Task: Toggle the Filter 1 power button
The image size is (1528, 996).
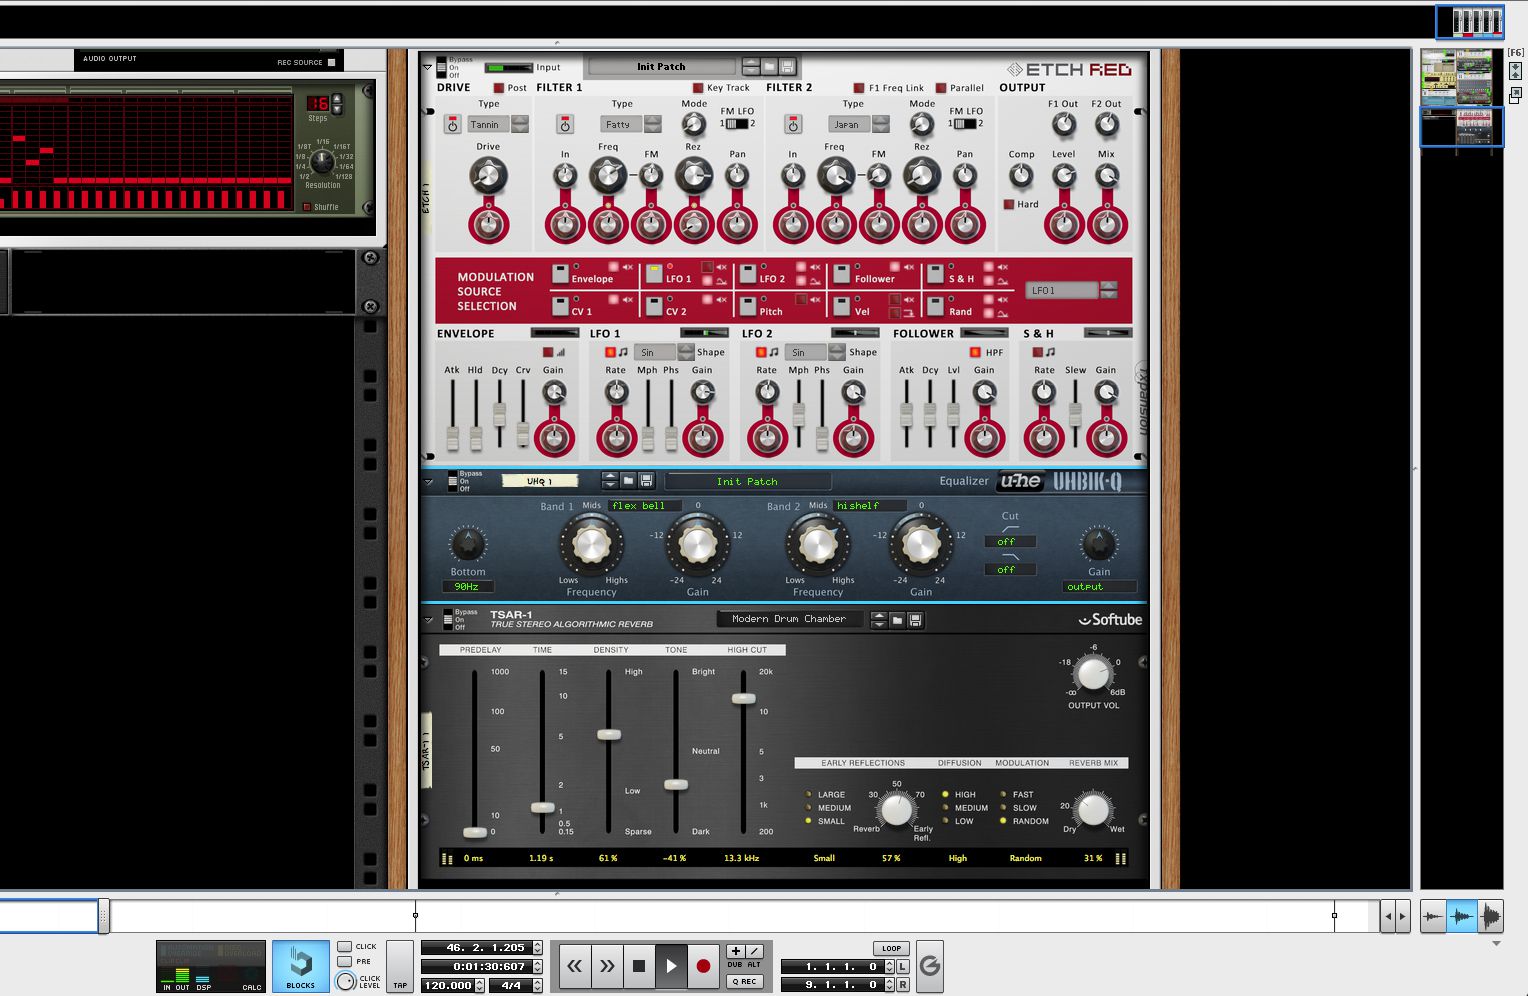Action: 565,125
